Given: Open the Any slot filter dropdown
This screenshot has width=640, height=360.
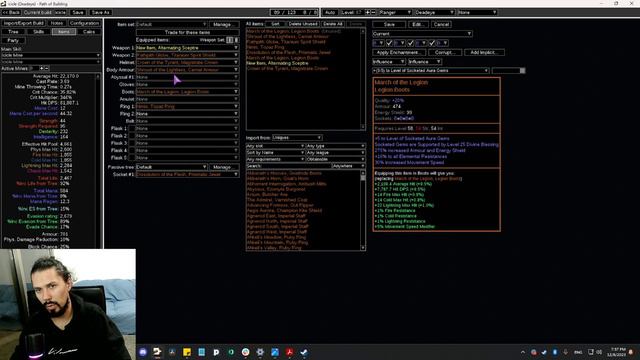Looking at the screenshot, I should (x=275, y=146).
